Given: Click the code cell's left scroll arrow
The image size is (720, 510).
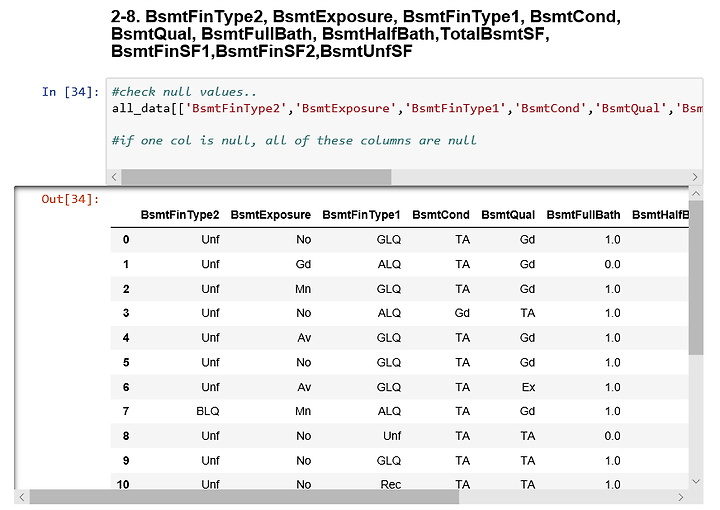Looking at the screenshot, I should point(114,177).
